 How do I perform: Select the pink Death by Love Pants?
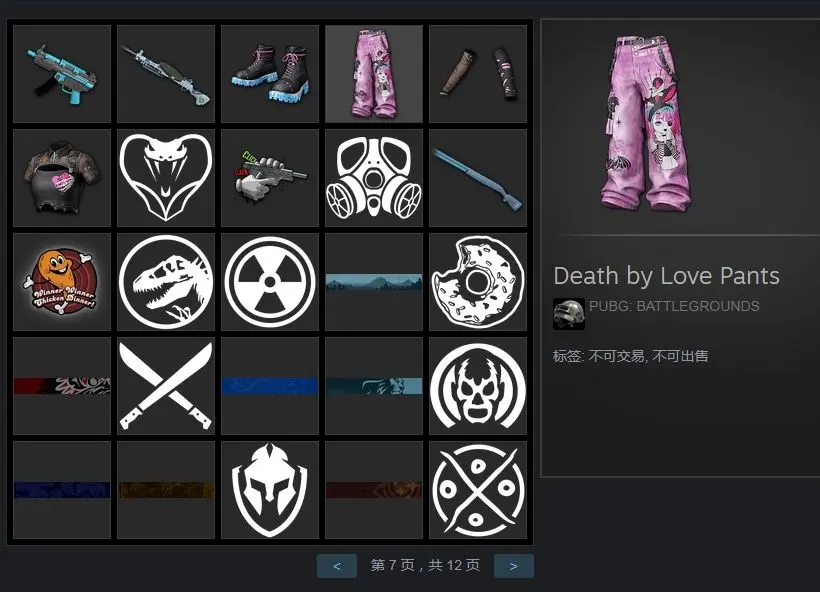pos(374,74)
